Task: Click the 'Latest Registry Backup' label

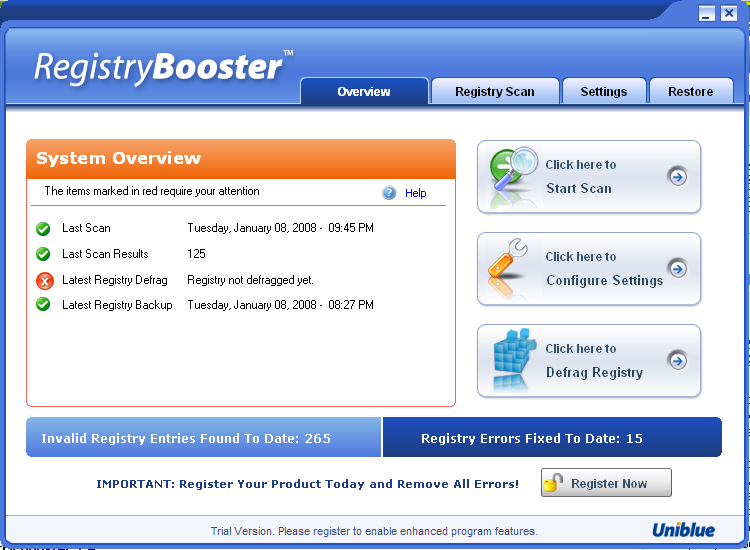Action: coord(117,305)
